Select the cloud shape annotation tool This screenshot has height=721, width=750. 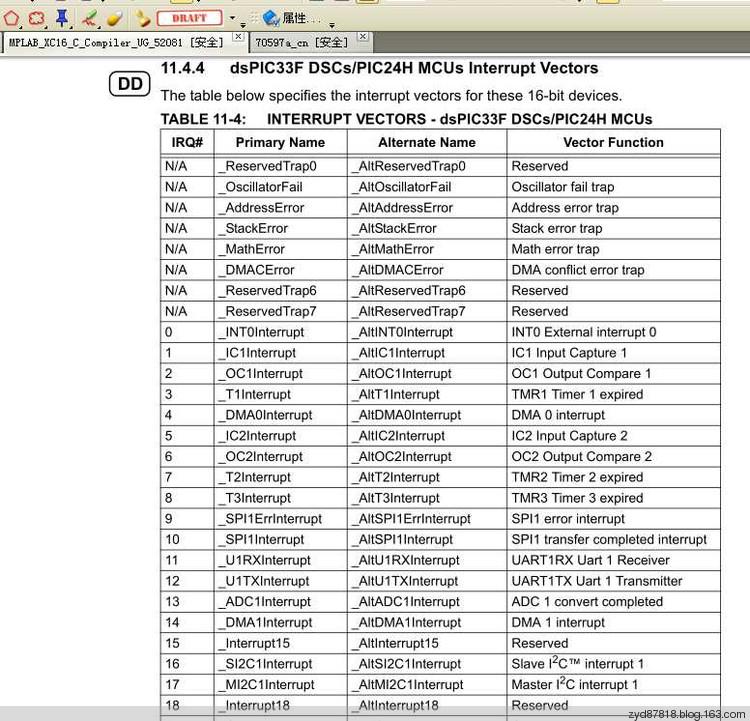pos(36,18)
